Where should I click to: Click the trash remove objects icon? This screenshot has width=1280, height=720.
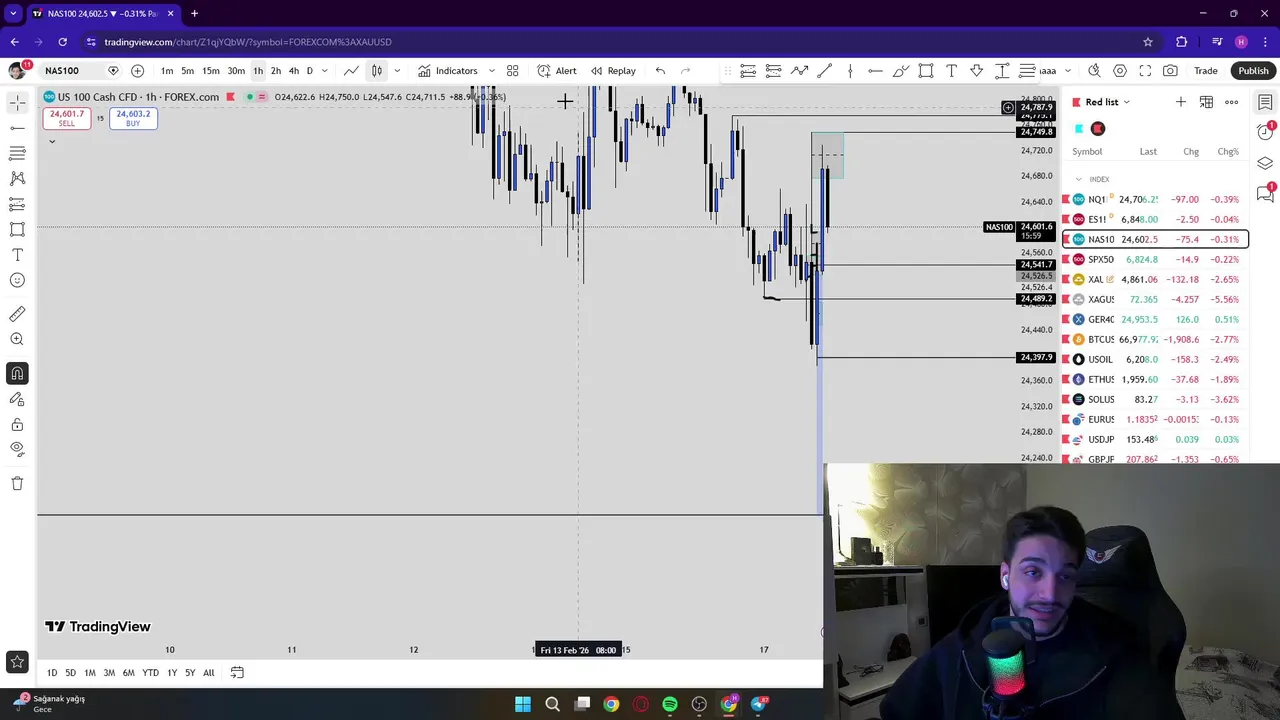click(x=17, y=483)
